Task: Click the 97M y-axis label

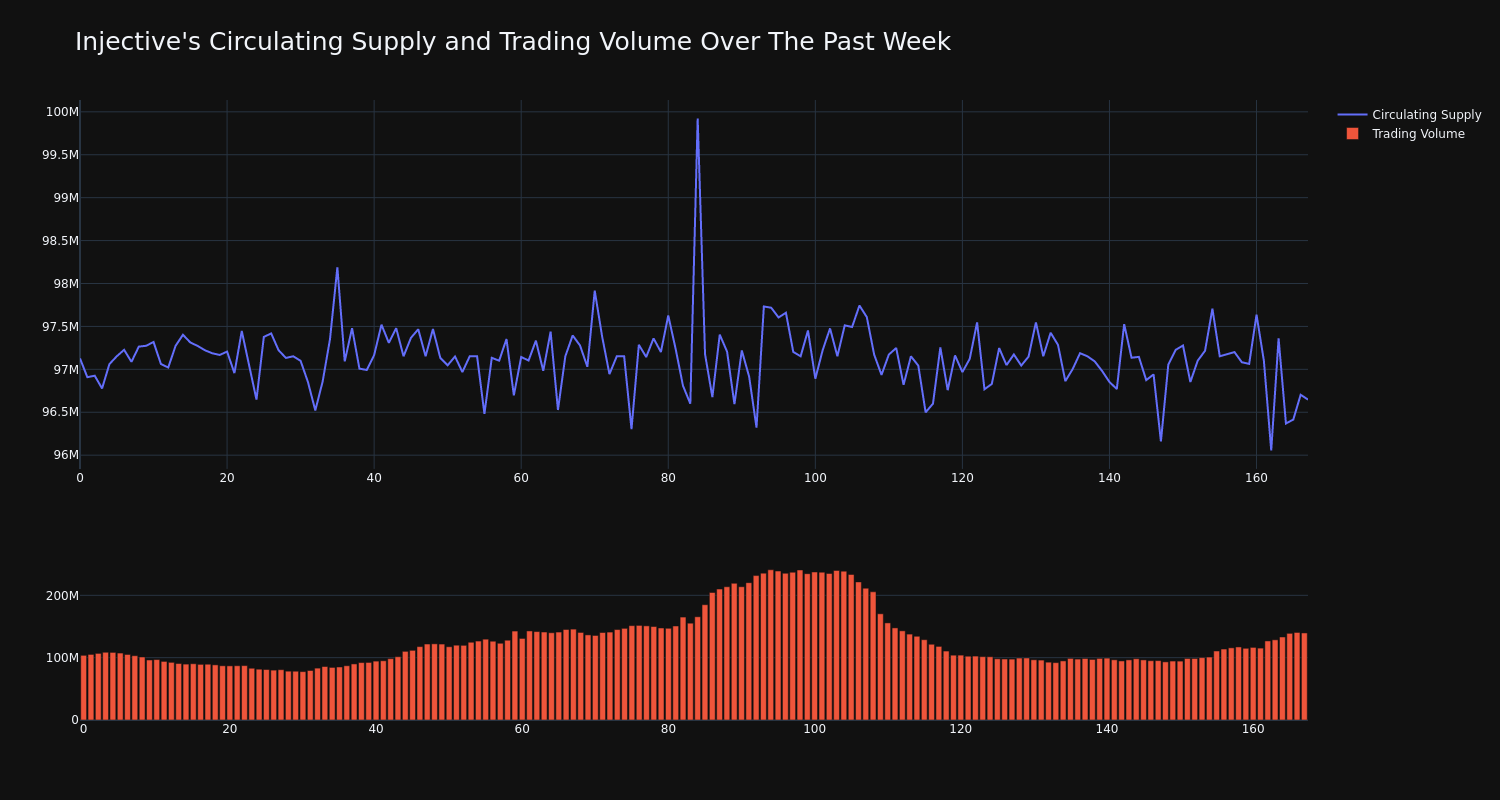Action: point(66,370)
